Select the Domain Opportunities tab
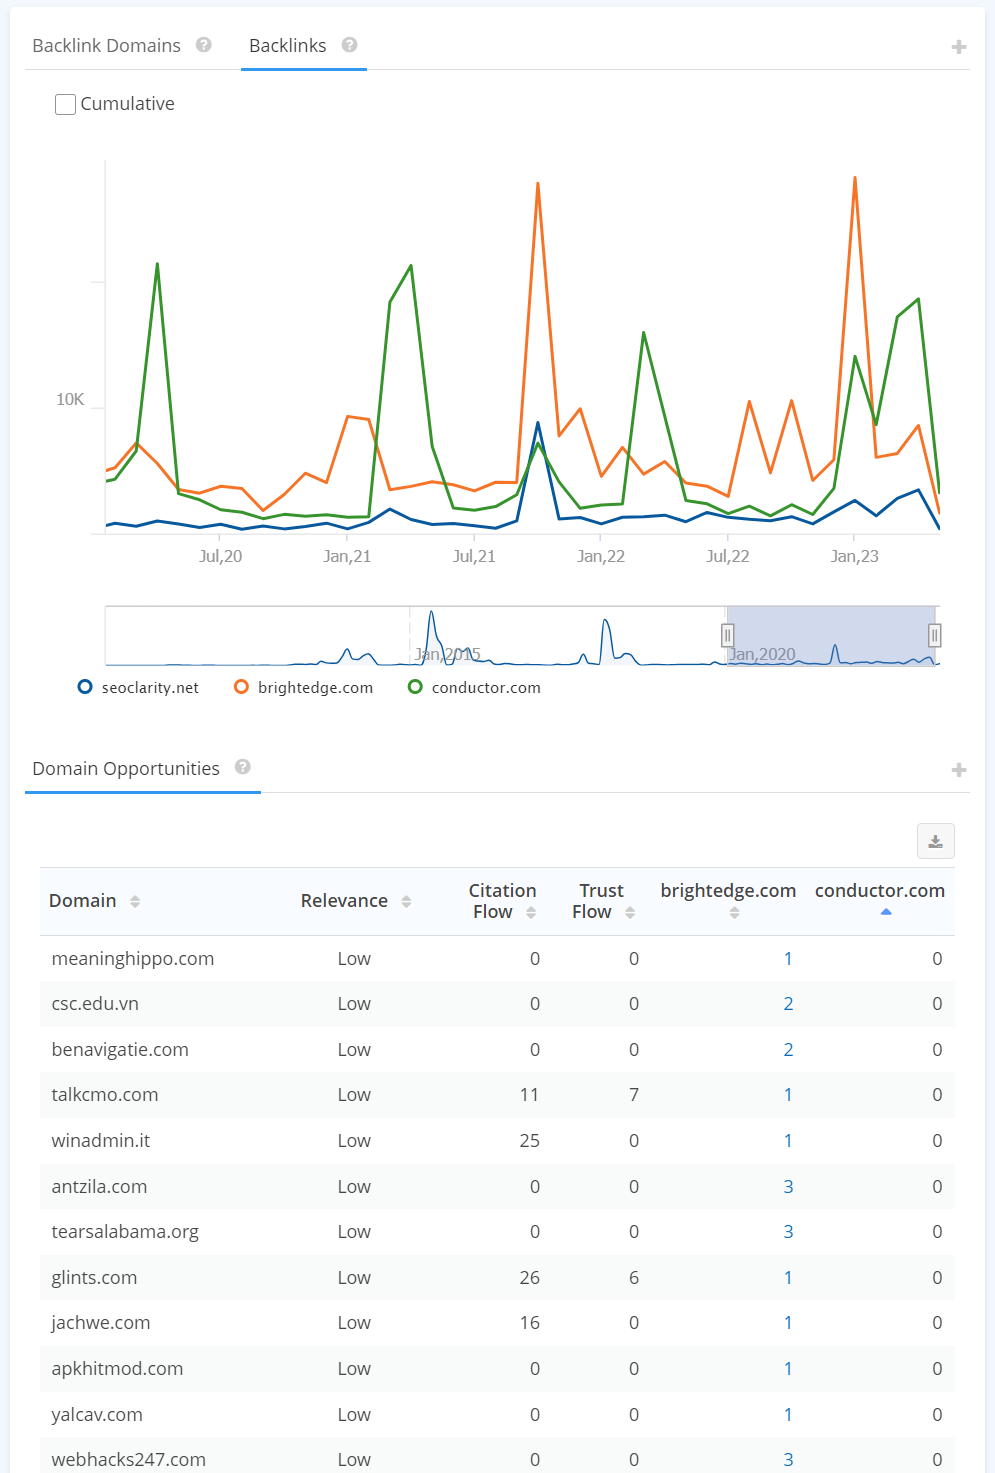This screenshot has width=995, height=1473. click(x=126, y=769)
